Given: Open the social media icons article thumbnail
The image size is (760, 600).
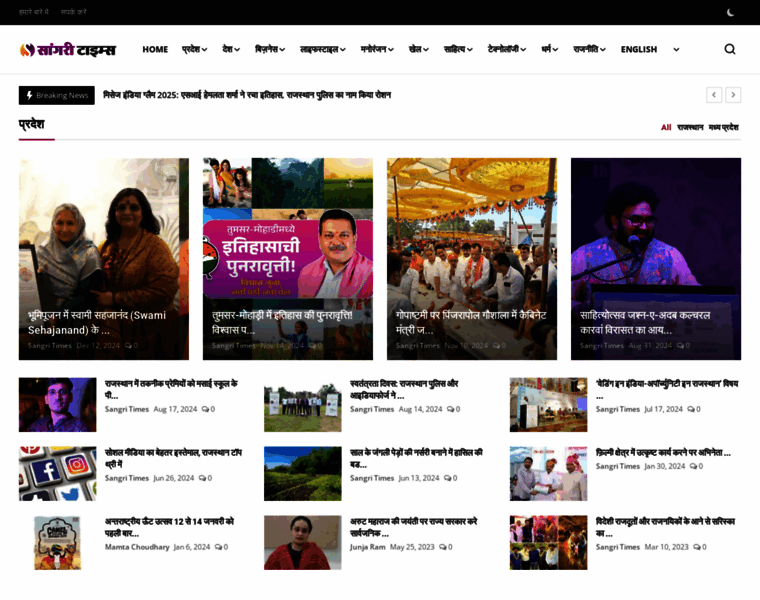Looking at the screenshot, I should 58,473.
